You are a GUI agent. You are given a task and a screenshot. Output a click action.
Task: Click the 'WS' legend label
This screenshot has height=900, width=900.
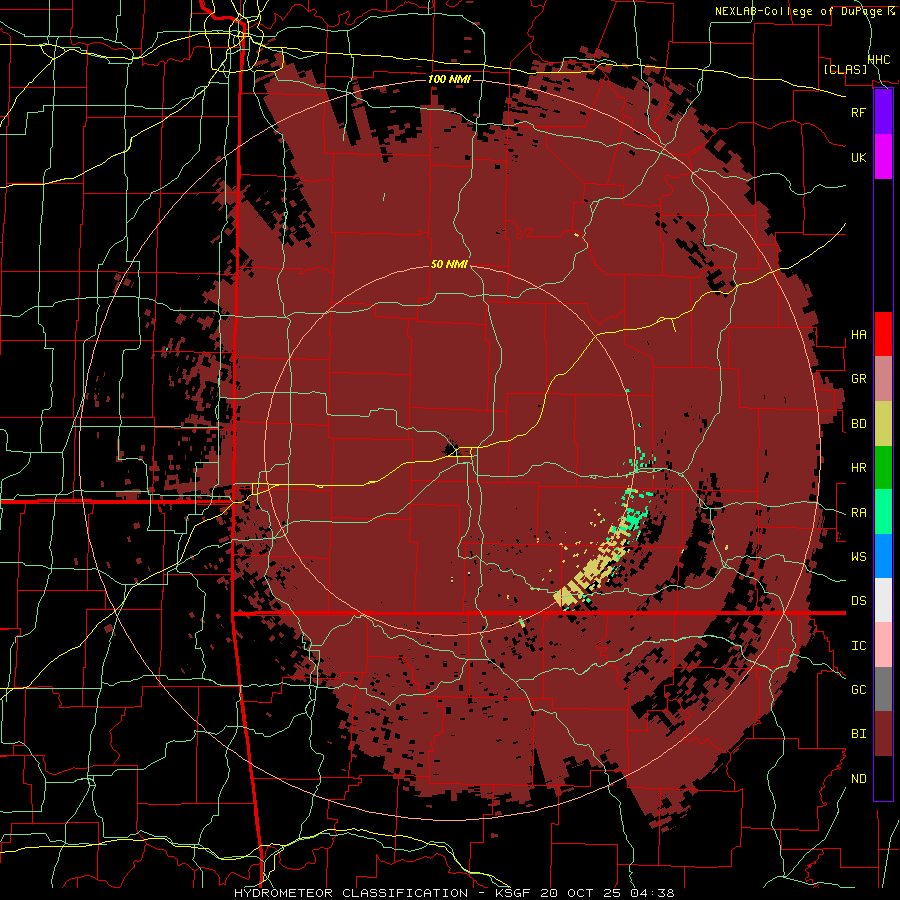click(x=858, y=557)
